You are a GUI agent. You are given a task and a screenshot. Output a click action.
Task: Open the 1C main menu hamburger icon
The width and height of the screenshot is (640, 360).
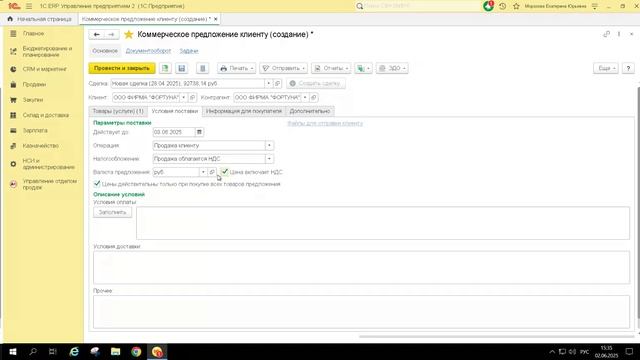coord(29,6)
